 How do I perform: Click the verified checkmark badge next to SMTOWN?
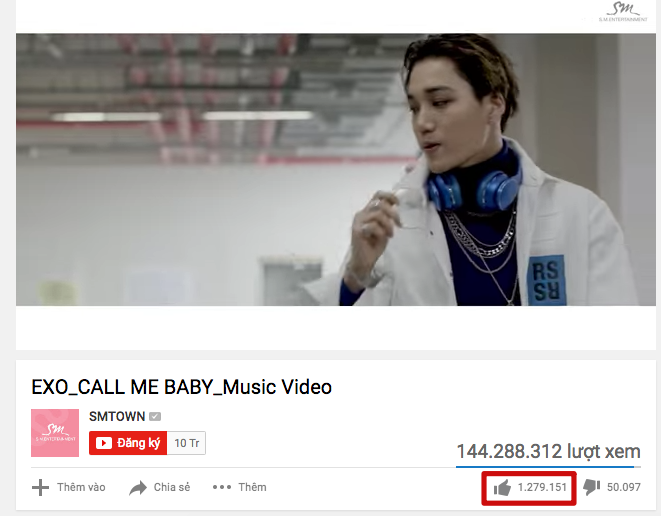(155, 417)
